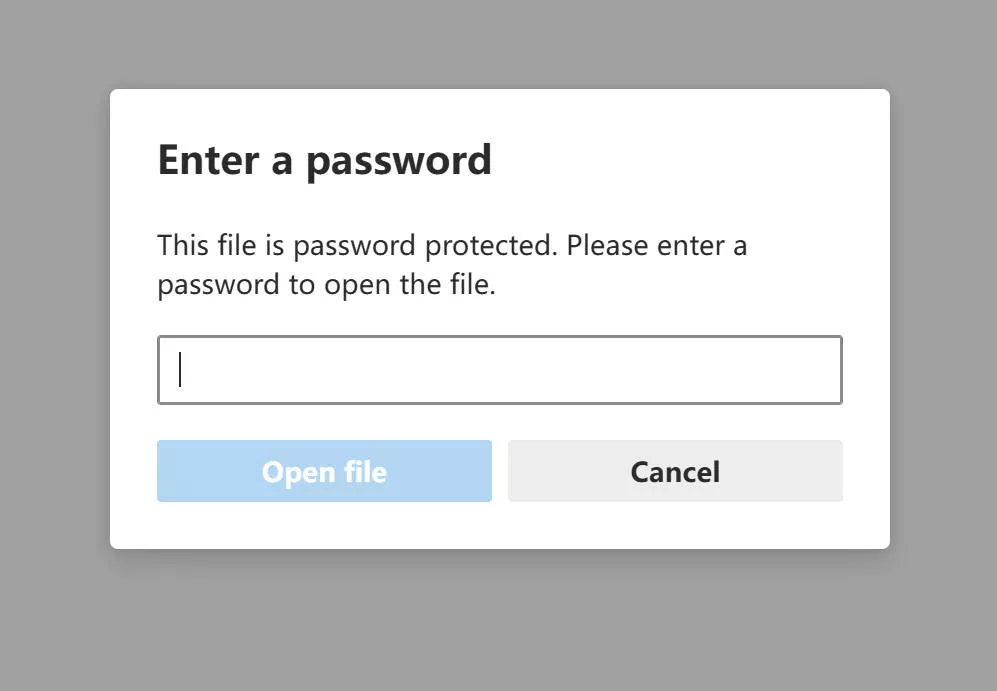
Task: Choose Cancel to close the password dialog
Action: [x=675, y=471]
